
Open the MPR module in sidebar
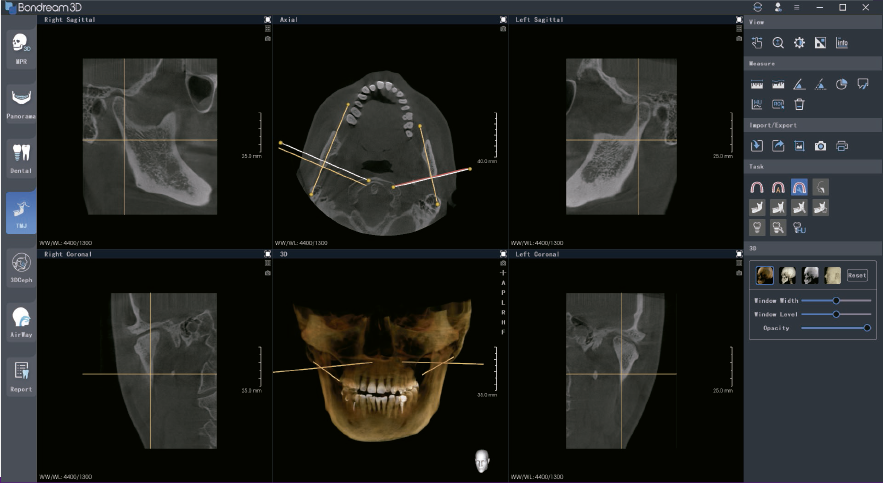(x=20, y=47)
